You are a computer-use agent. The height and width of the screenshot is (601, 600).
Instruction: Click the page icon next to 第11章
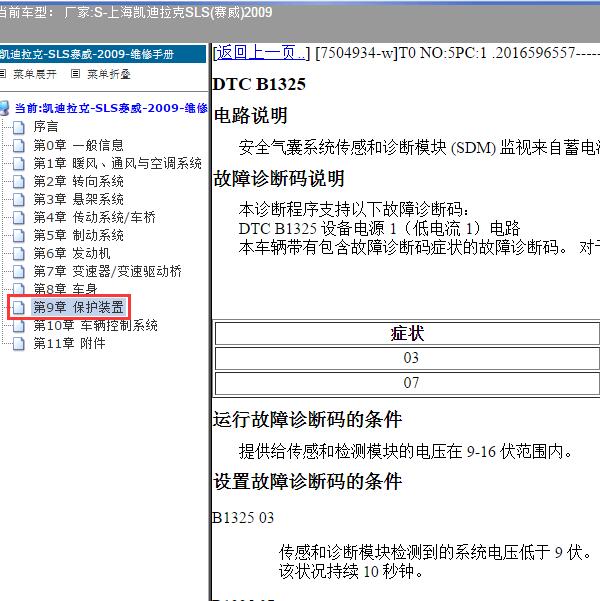tap(18, 344)
